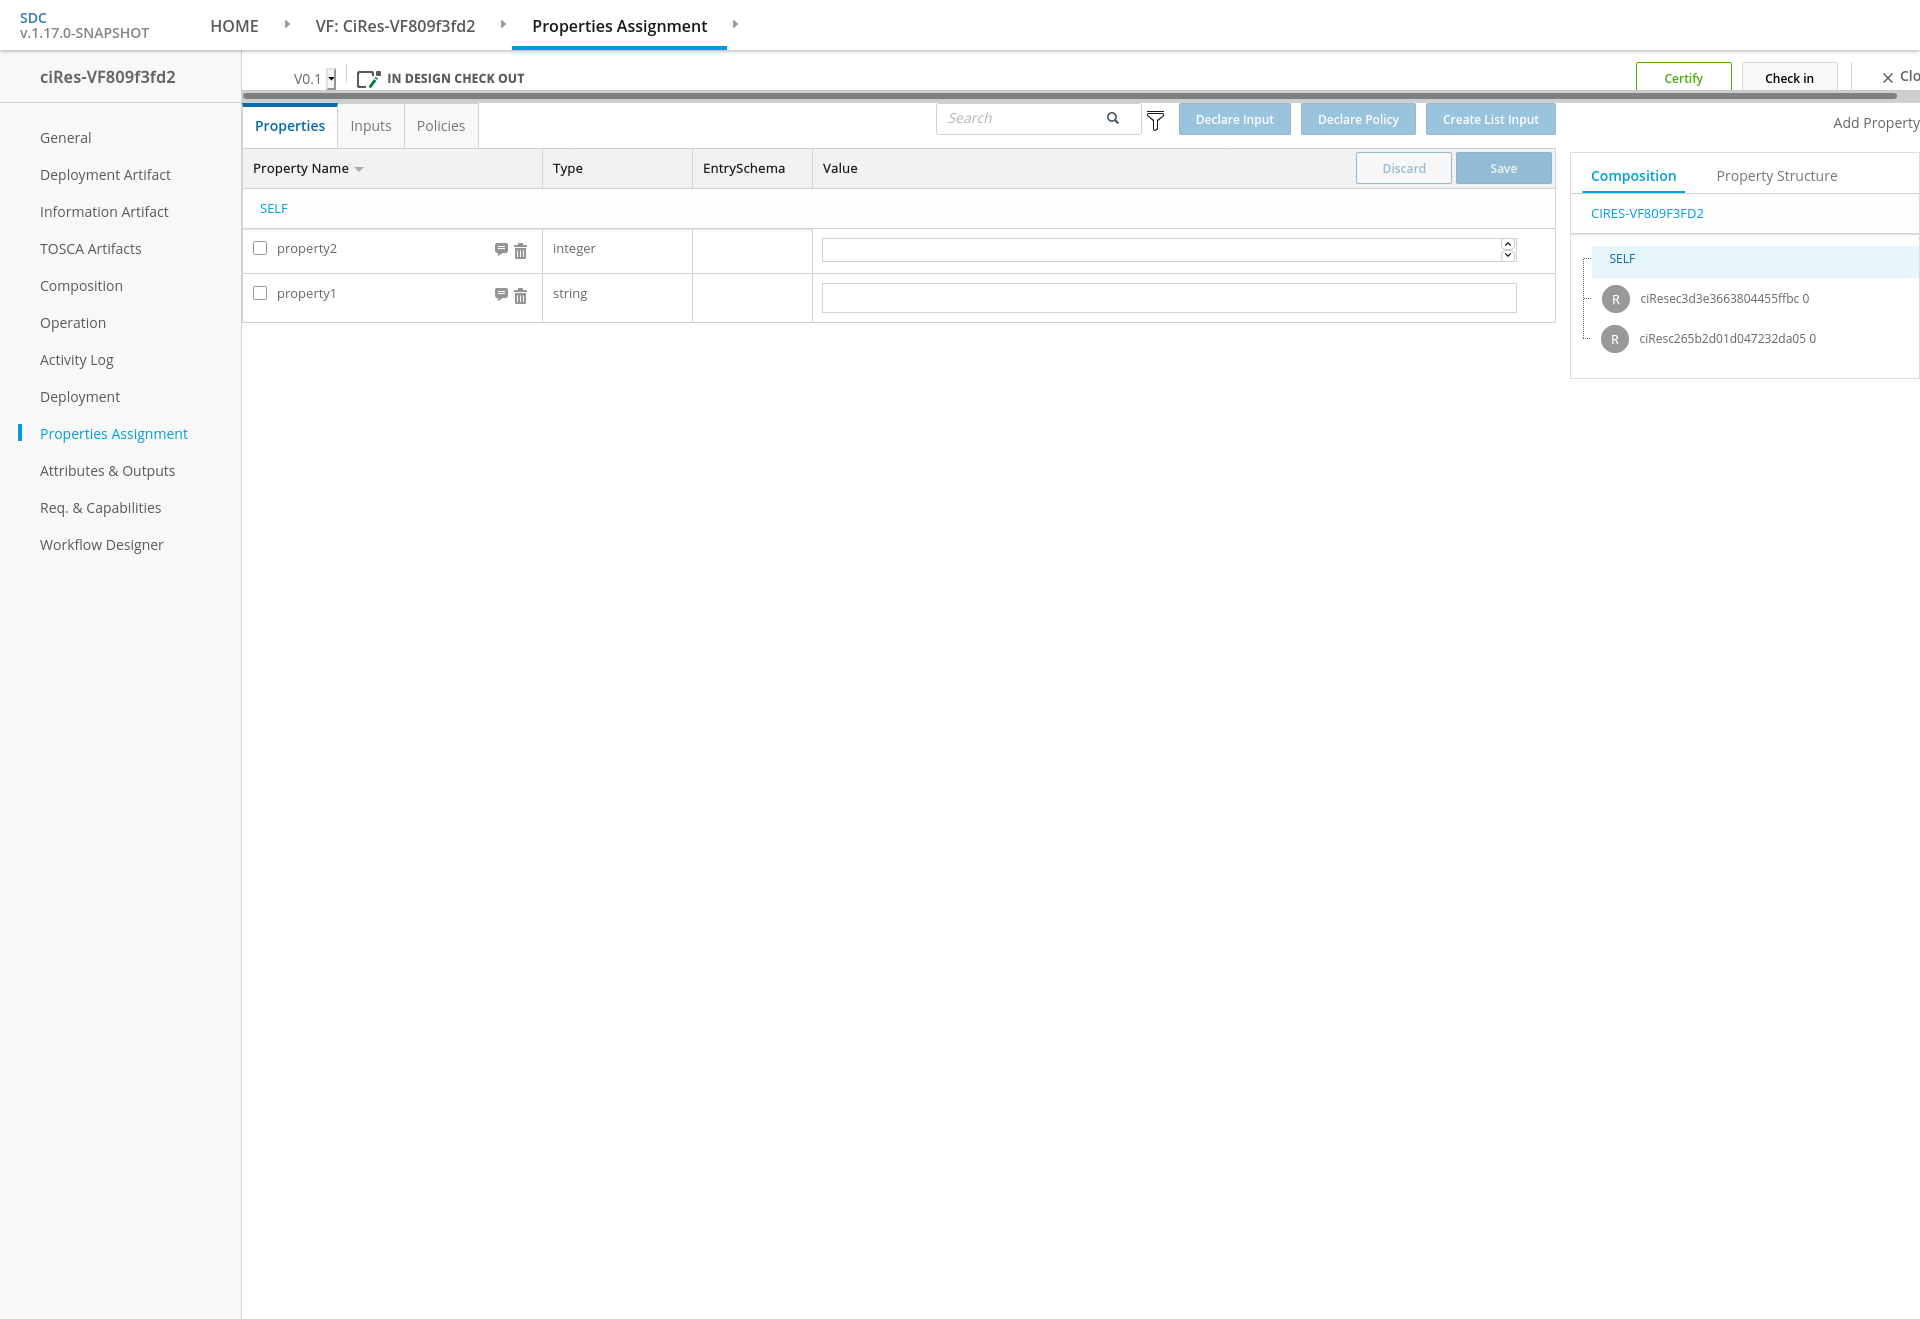Switch to the Policies tab

point(441,126)
